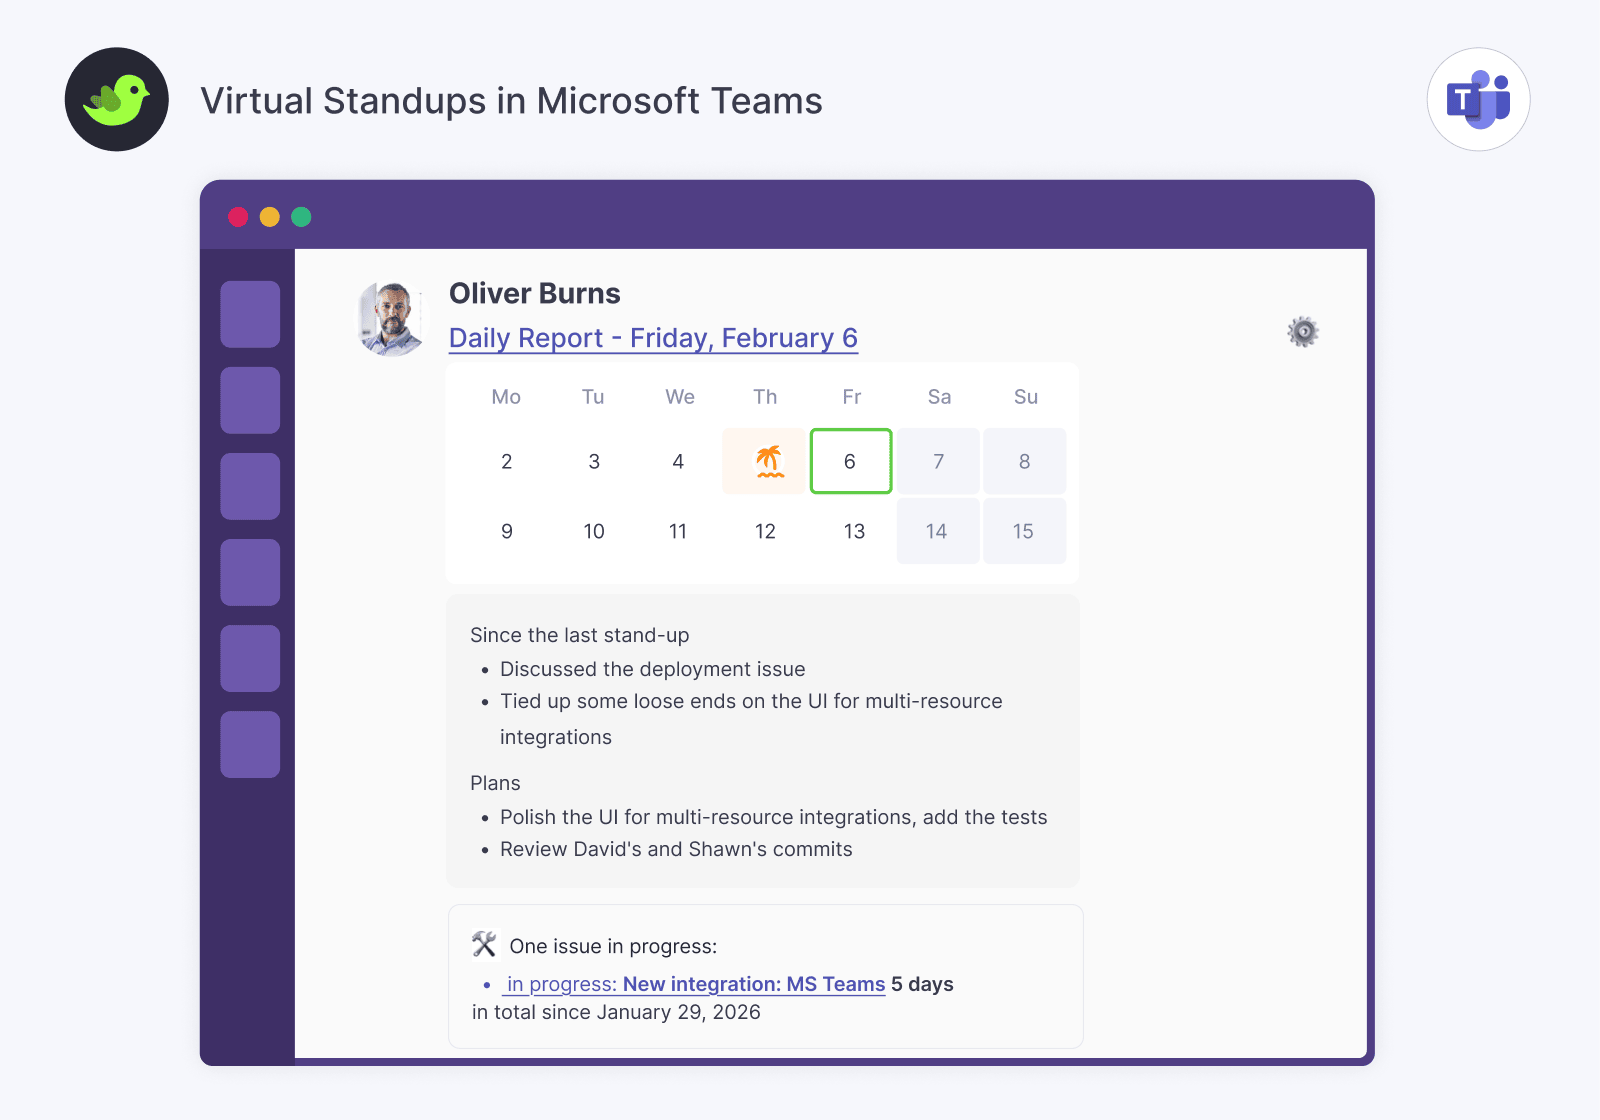Click the hammer and wrench tools icon
The image size is (1600, 1120).
[x=484, y=945]
